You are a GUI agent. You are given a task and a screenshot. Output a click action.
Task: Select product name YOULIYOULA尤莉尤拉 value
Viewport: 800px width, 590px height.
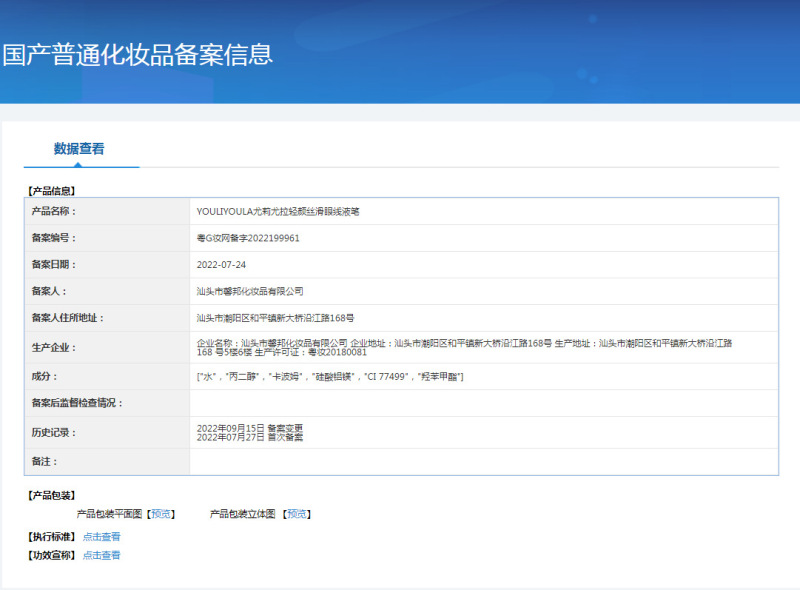[x=278, y=212]
